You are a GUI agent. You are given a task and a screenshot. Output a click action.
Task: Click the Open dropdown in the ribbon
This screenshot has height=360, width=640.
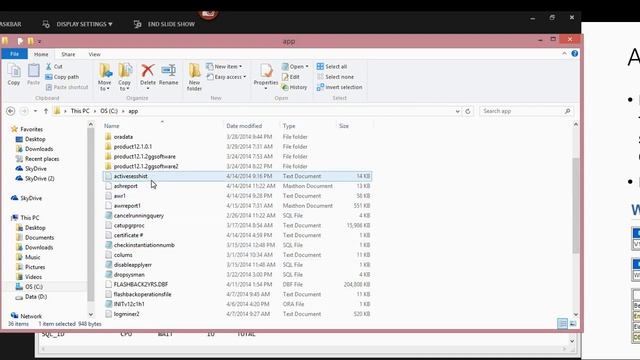(x=295, y=66)
